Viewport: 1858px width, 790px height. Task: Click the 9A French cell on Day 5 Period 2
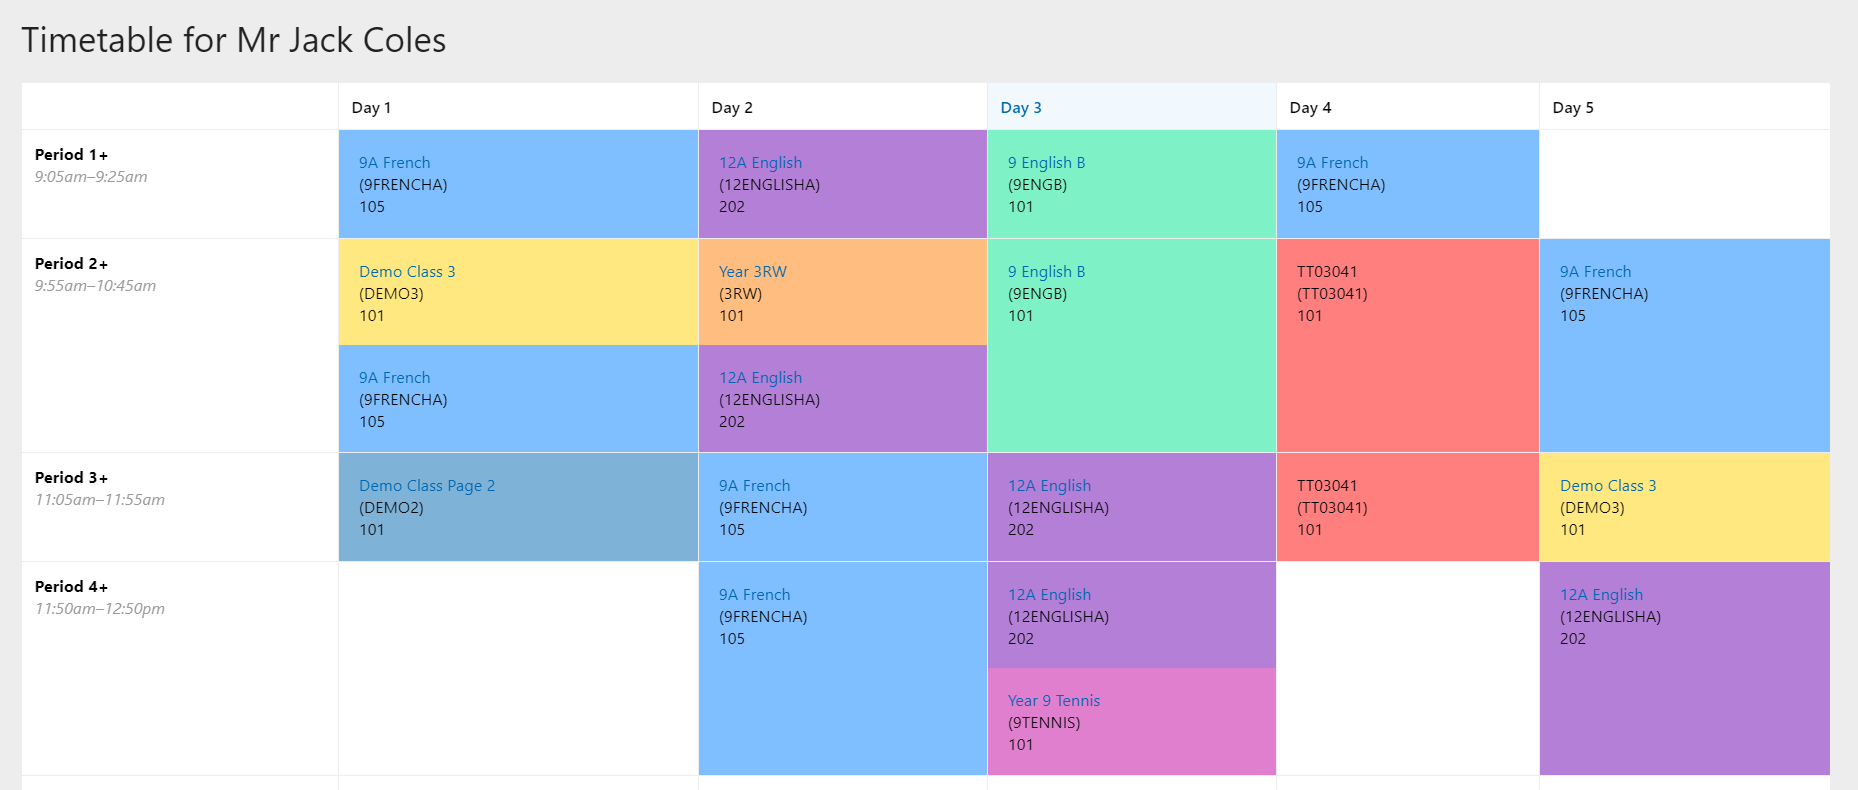[x=1594, y=271]
